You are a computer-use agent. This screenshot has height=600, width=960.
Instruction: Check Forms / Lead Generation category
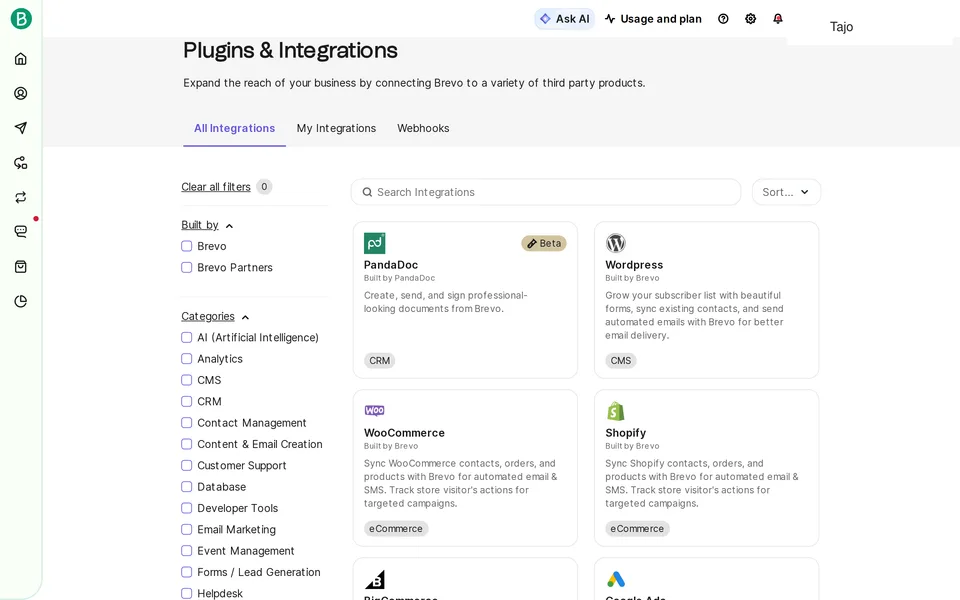click(187, 572)
